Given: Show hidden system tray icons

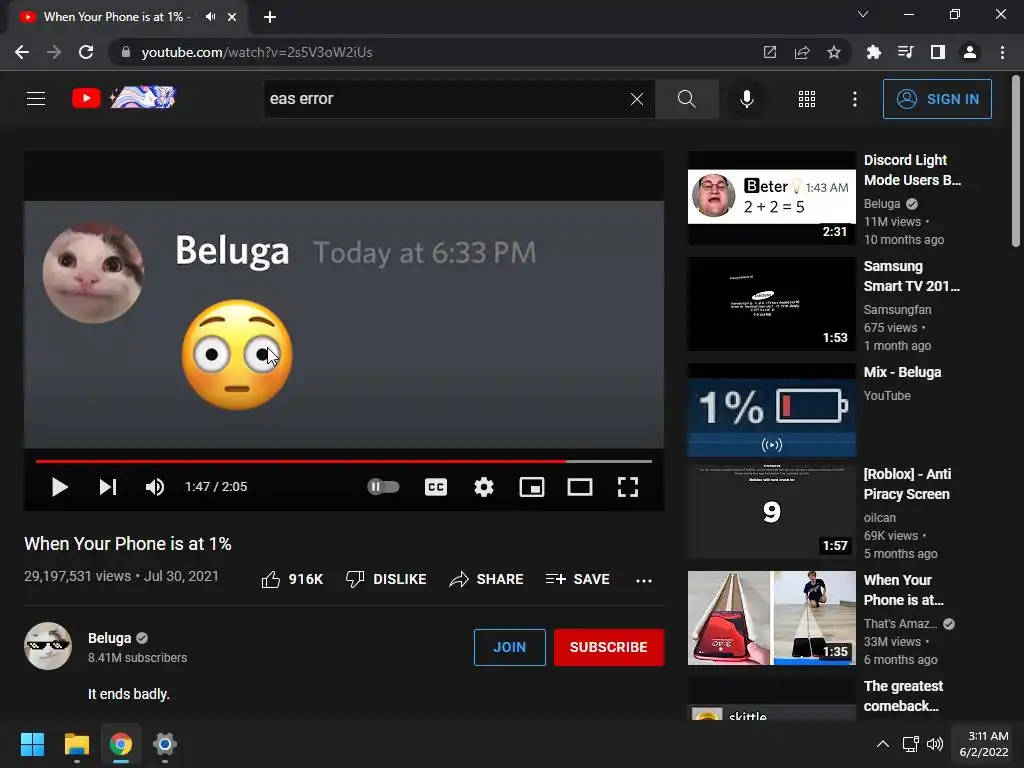Looking at the screenshot, I should (882, 744).
